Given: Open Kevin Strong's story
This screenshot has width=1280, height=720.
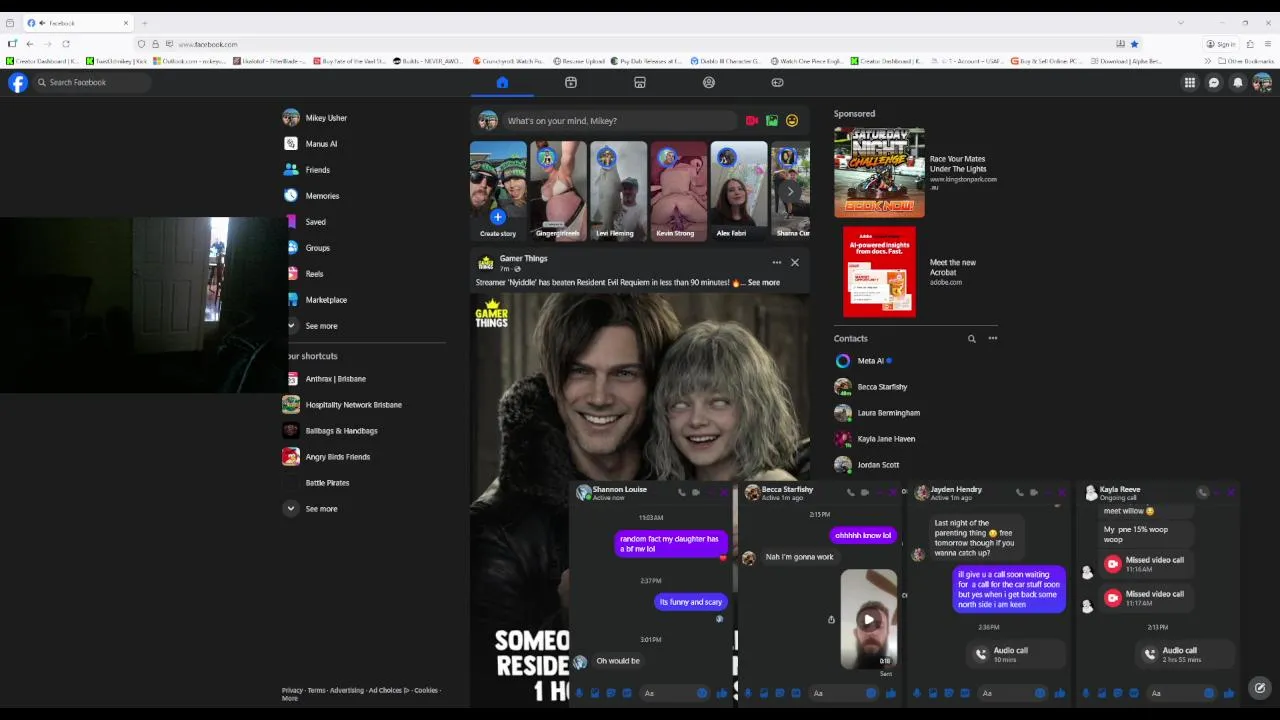Looking at the screenshot, I should [x=678, y=191].
